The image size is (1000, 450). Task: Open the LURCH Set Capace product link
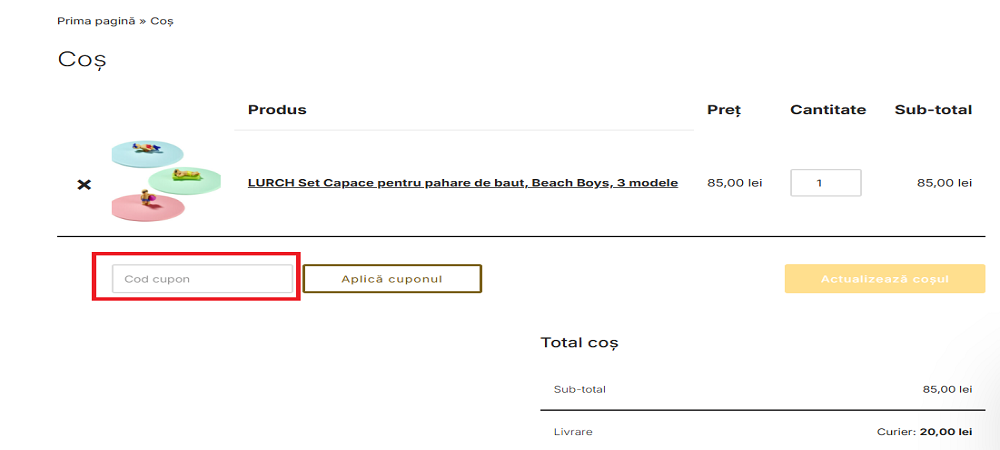pos(463,183)
